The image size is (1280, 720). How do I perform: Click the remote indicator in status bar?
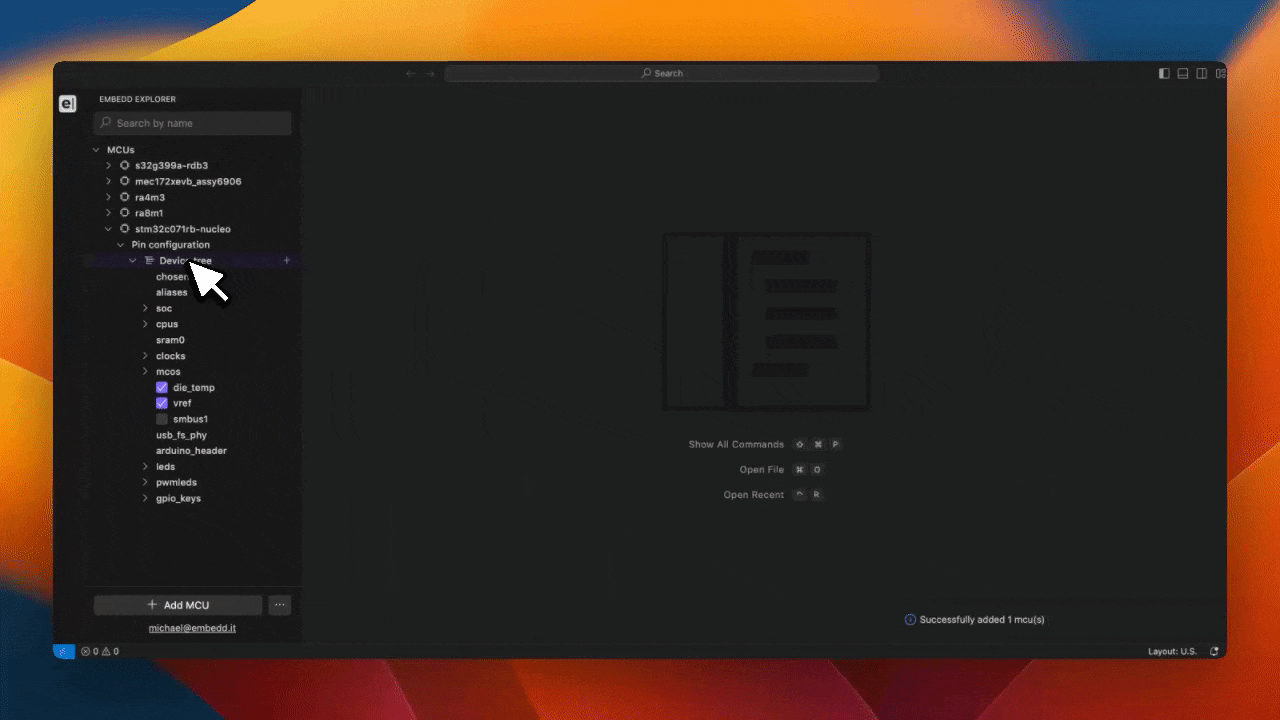click(x=64, y=651)
